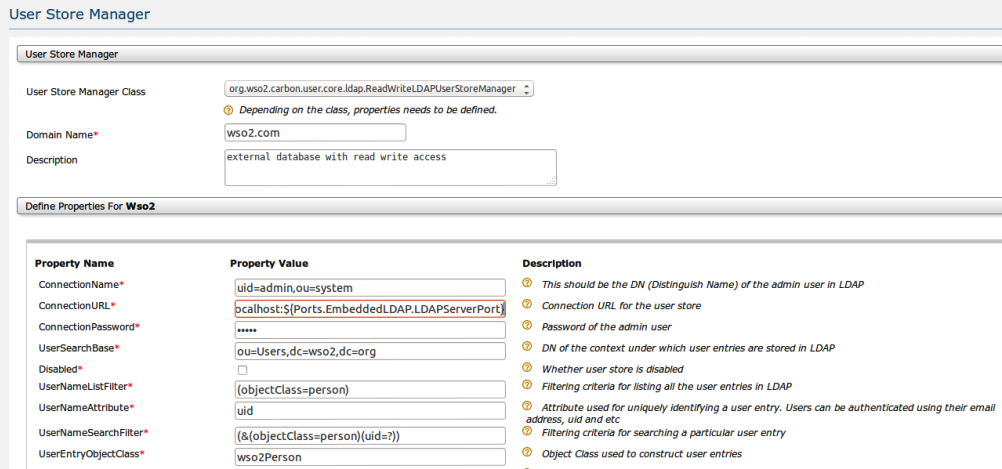Screen dimensions: 1002x469
Task: Click the 'UserNameSearchFilter' property label
Action: [x=90, y=433]
